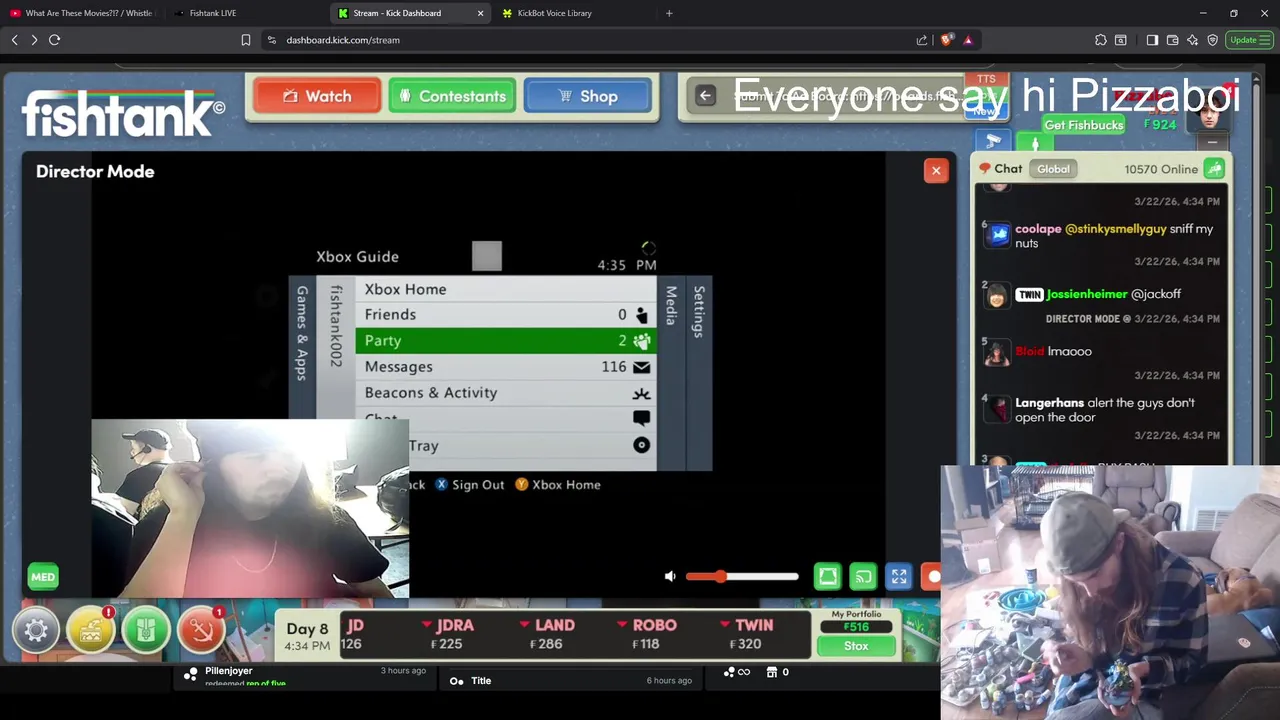This screenshot has width=1280, height=720.
Task: Reload the page
Action: click(55, 40)
